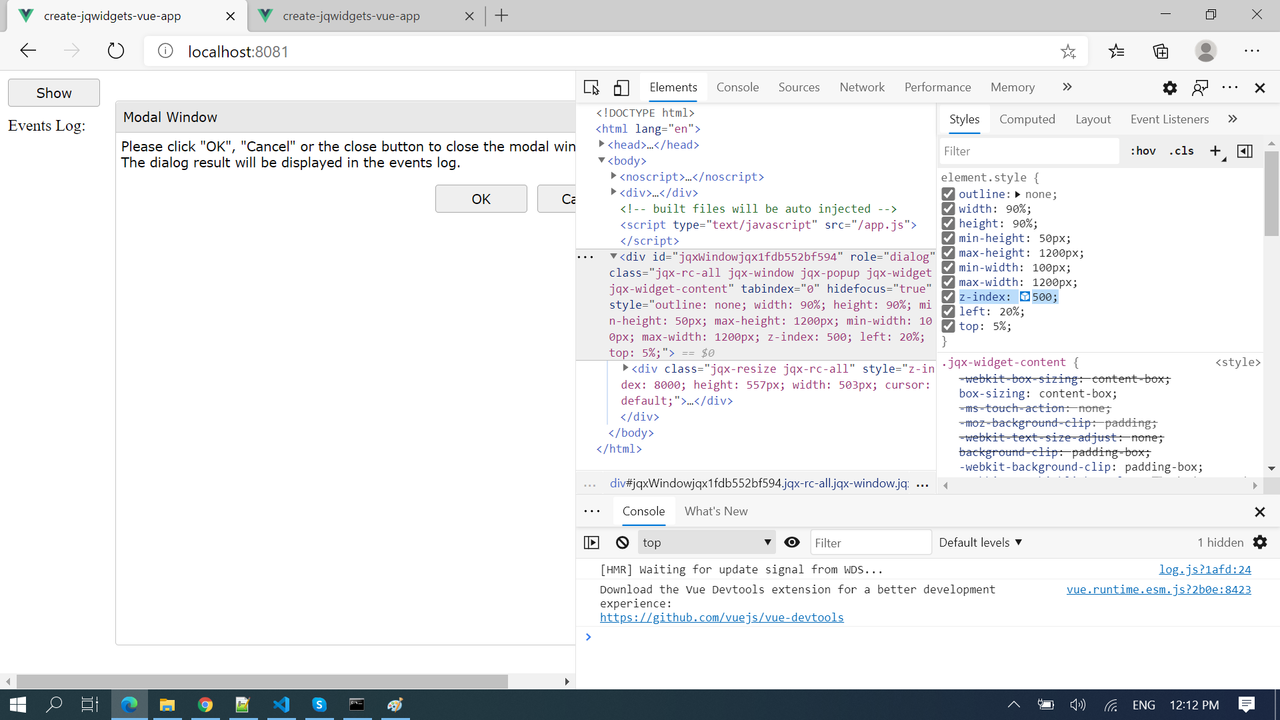Image resolution: width=1280 pixels, height=720 pixels.
Task: Open the vue-devtools GitHub link
Action: pos(721,618)
